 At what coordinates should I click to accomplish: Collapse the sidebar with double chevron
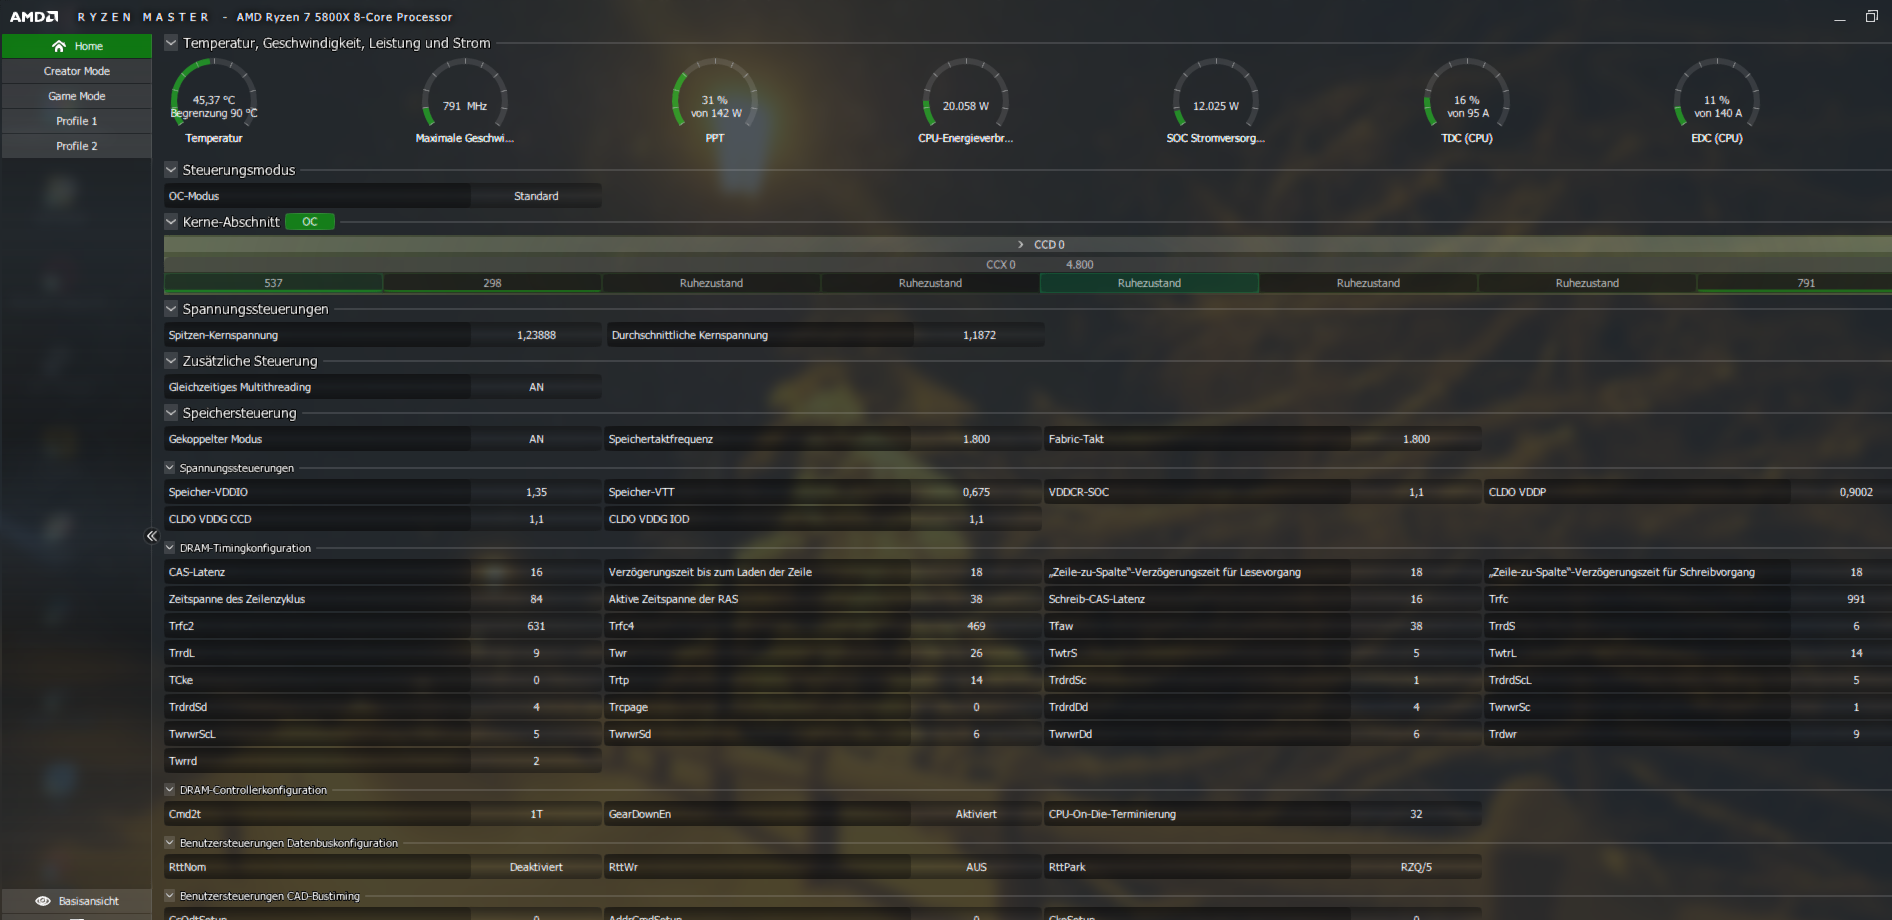pos(152,536)
